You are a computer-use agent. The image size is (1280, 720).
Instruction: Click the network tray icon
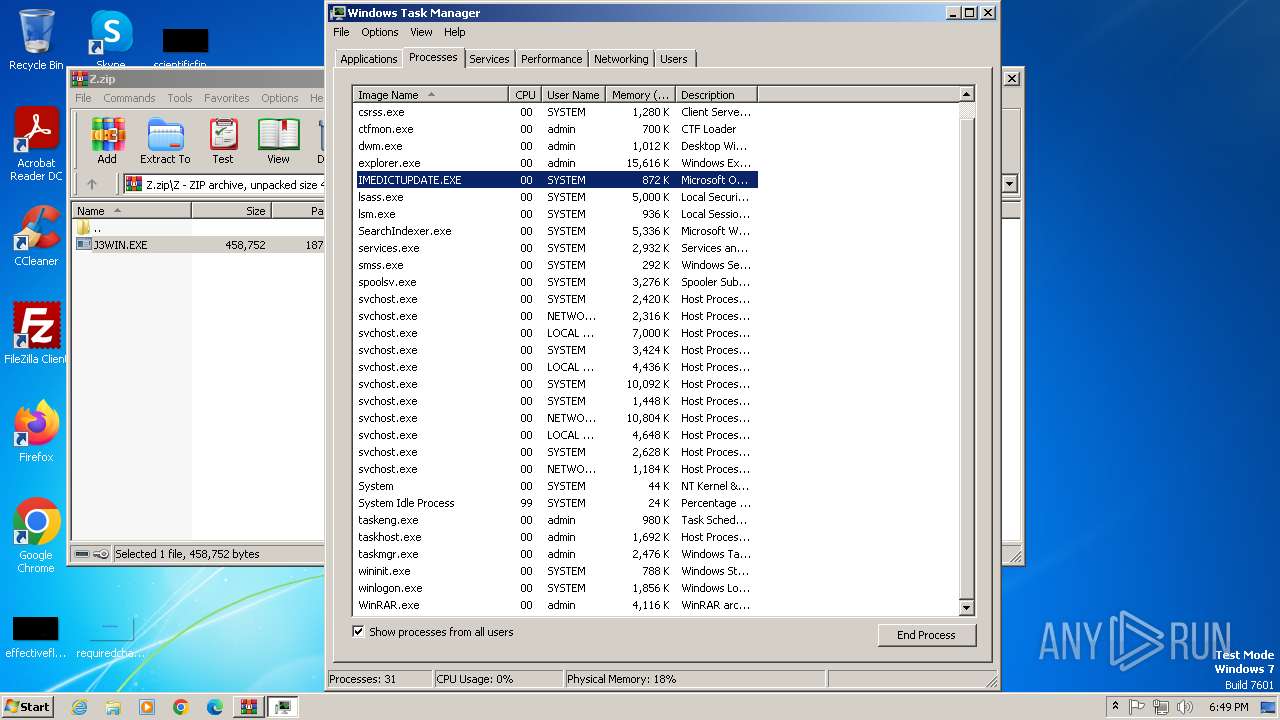tap(1161, 707)
